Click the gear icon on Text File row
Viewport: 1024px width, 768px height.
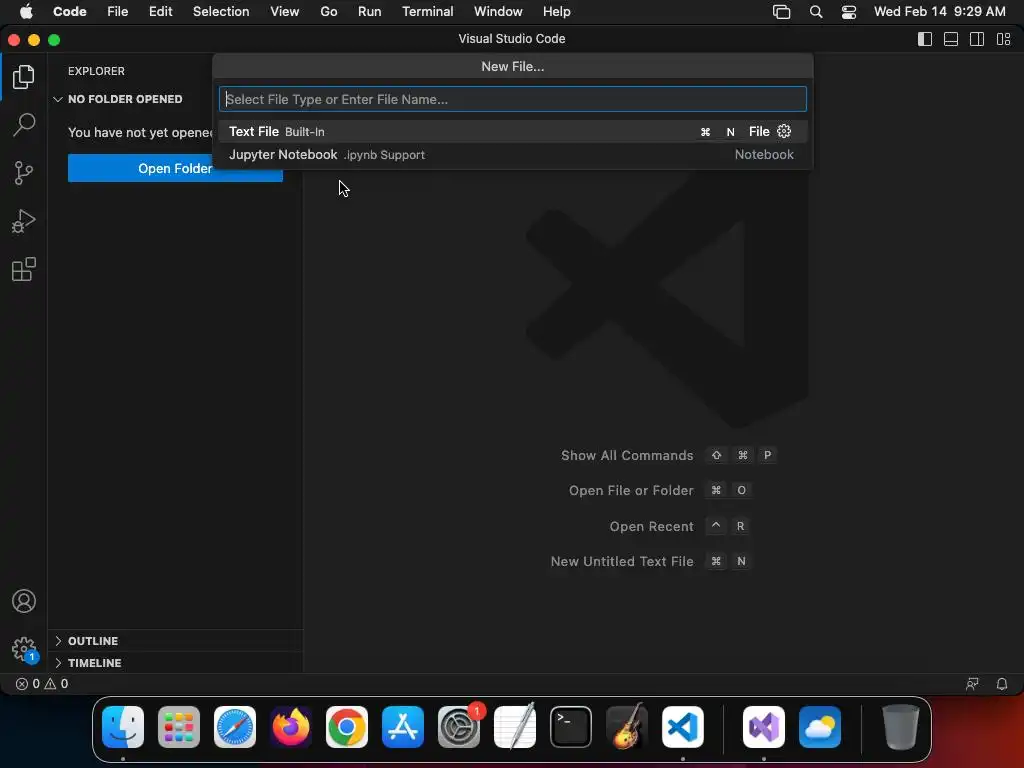click(x=784, y=131)
